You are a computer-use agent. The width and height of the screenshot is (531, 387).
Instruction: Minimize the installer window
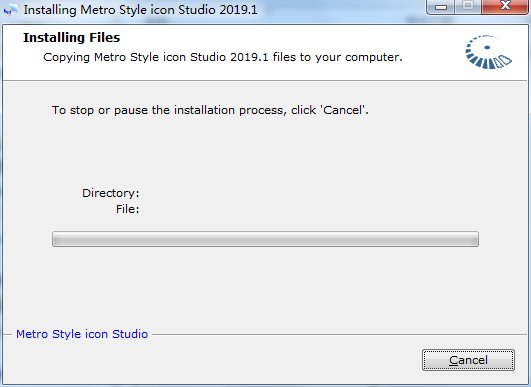tap(441, 7)
